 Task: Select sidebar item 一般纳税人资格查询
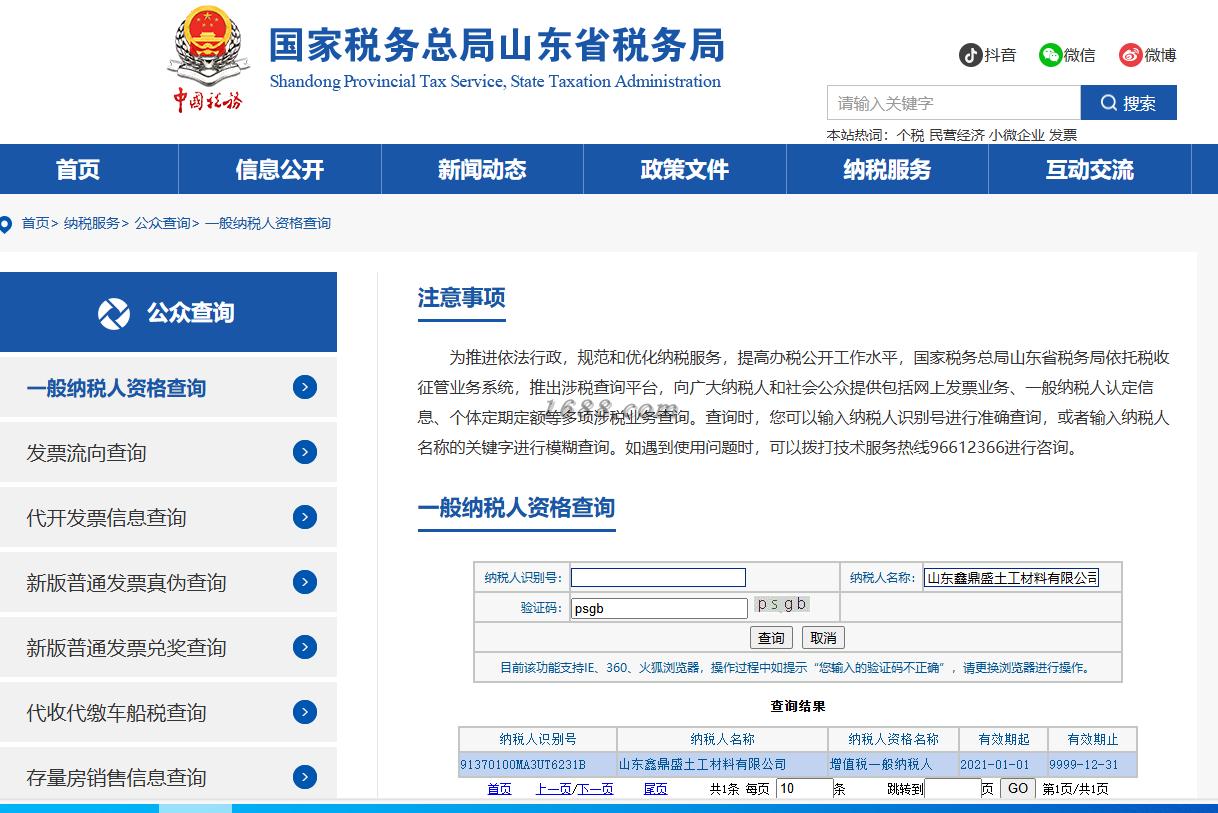tap(168, 388)
